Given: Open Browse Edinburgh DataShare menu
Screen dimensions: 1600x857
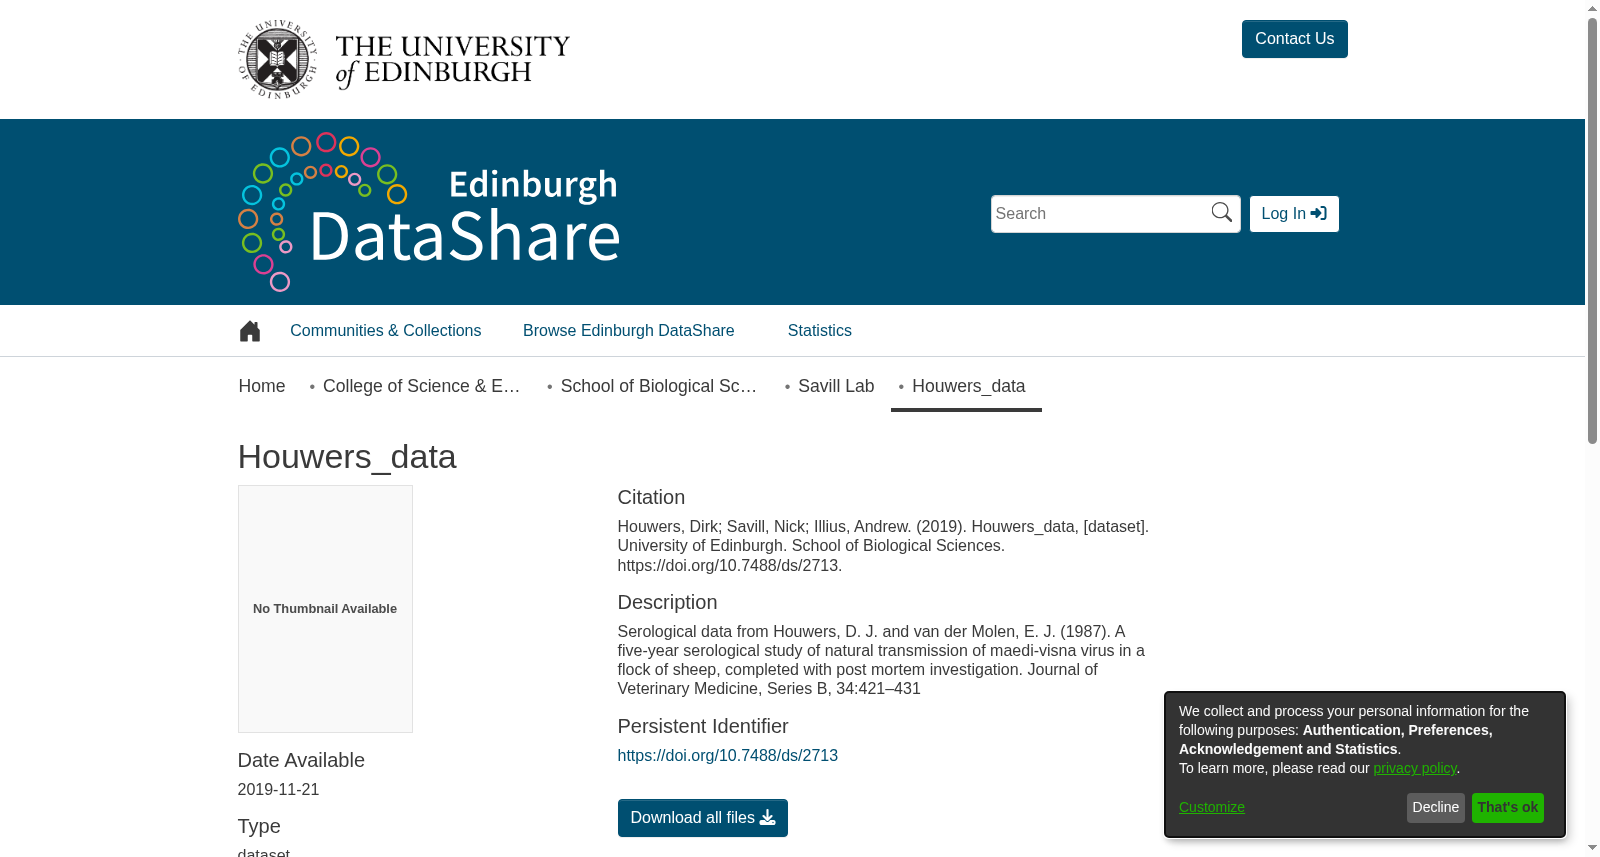Looking at the screenshot, I should tap(628, 331).
